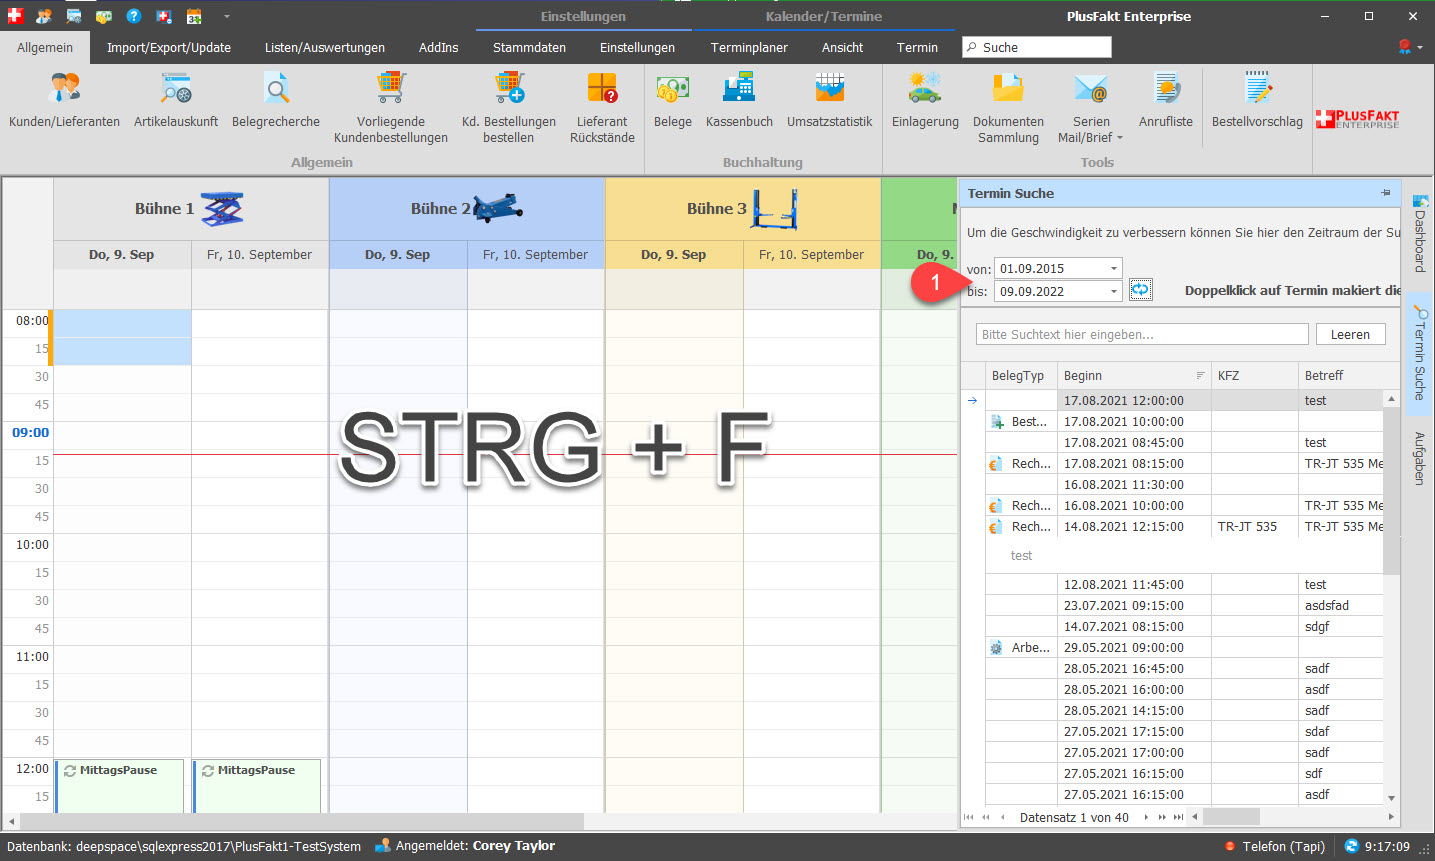Click the user account icon at top right

(x=1404, y=47)
